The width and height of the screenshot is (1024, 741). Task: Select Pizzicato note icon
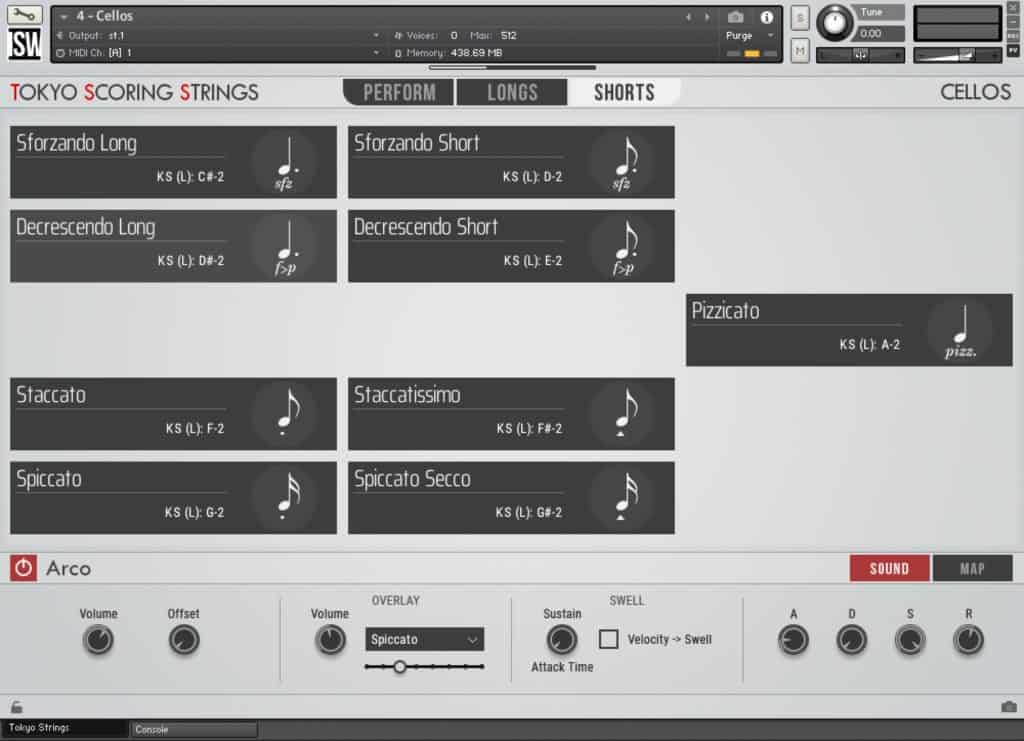[x=961, y=330]
